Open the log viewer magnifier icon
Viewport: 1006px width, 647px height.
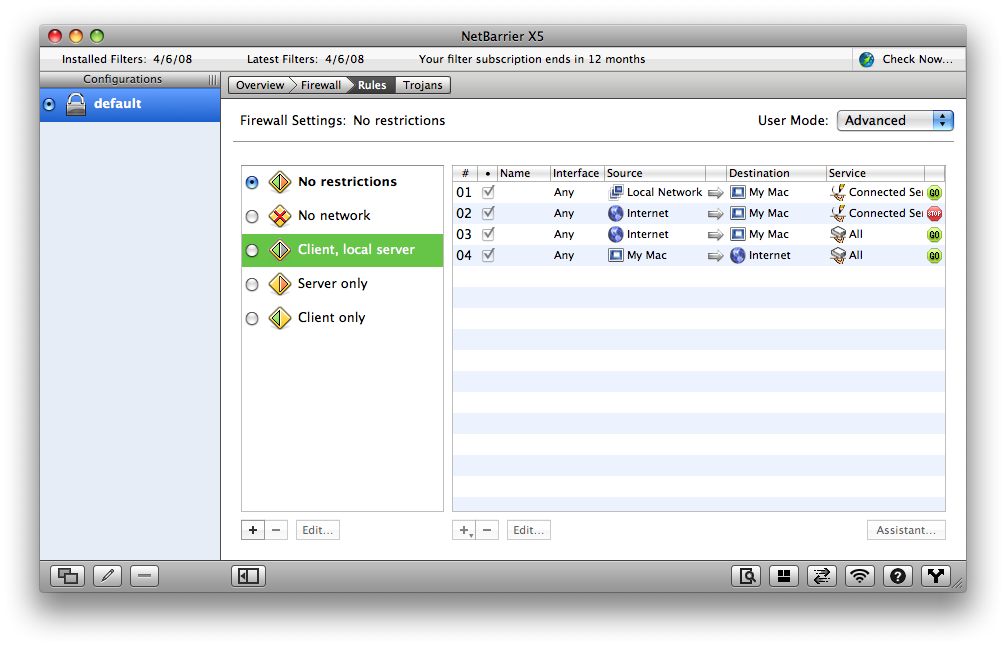click(x=746, y=576)
